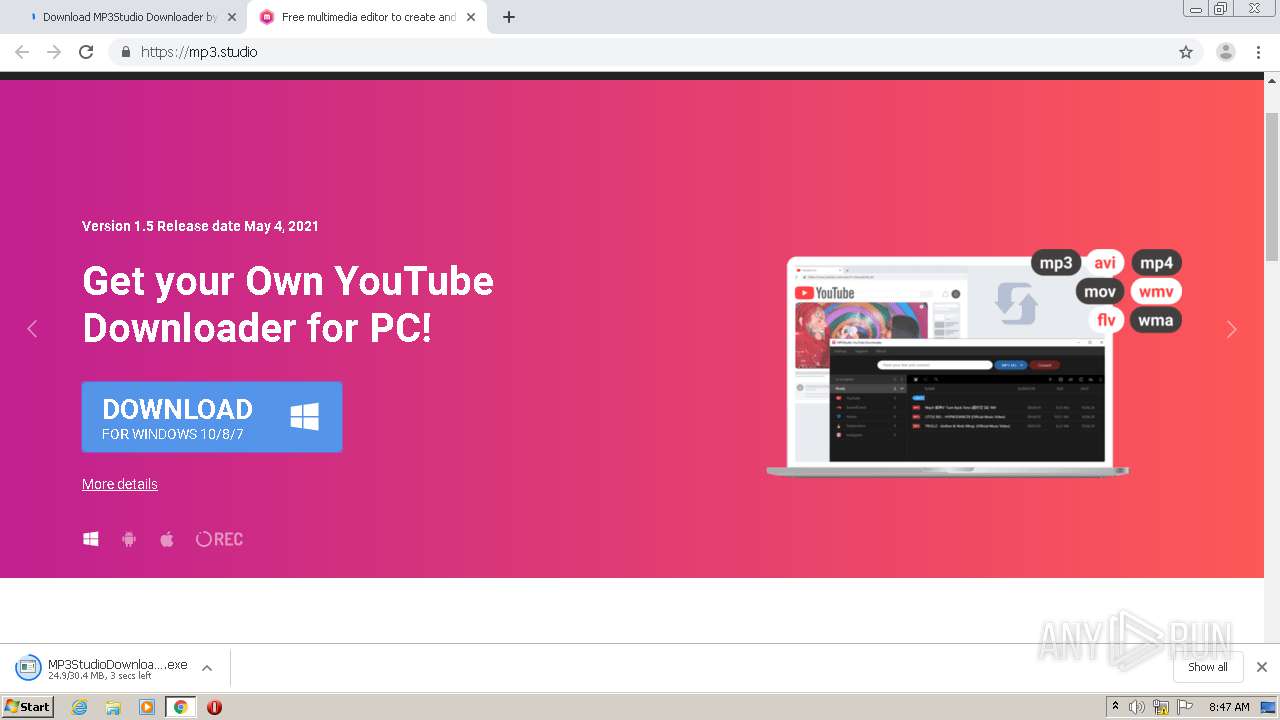This screenshot has height=720, width=1280.
Task: Click the wmv format badge
Action: [x=1157, y=292]
